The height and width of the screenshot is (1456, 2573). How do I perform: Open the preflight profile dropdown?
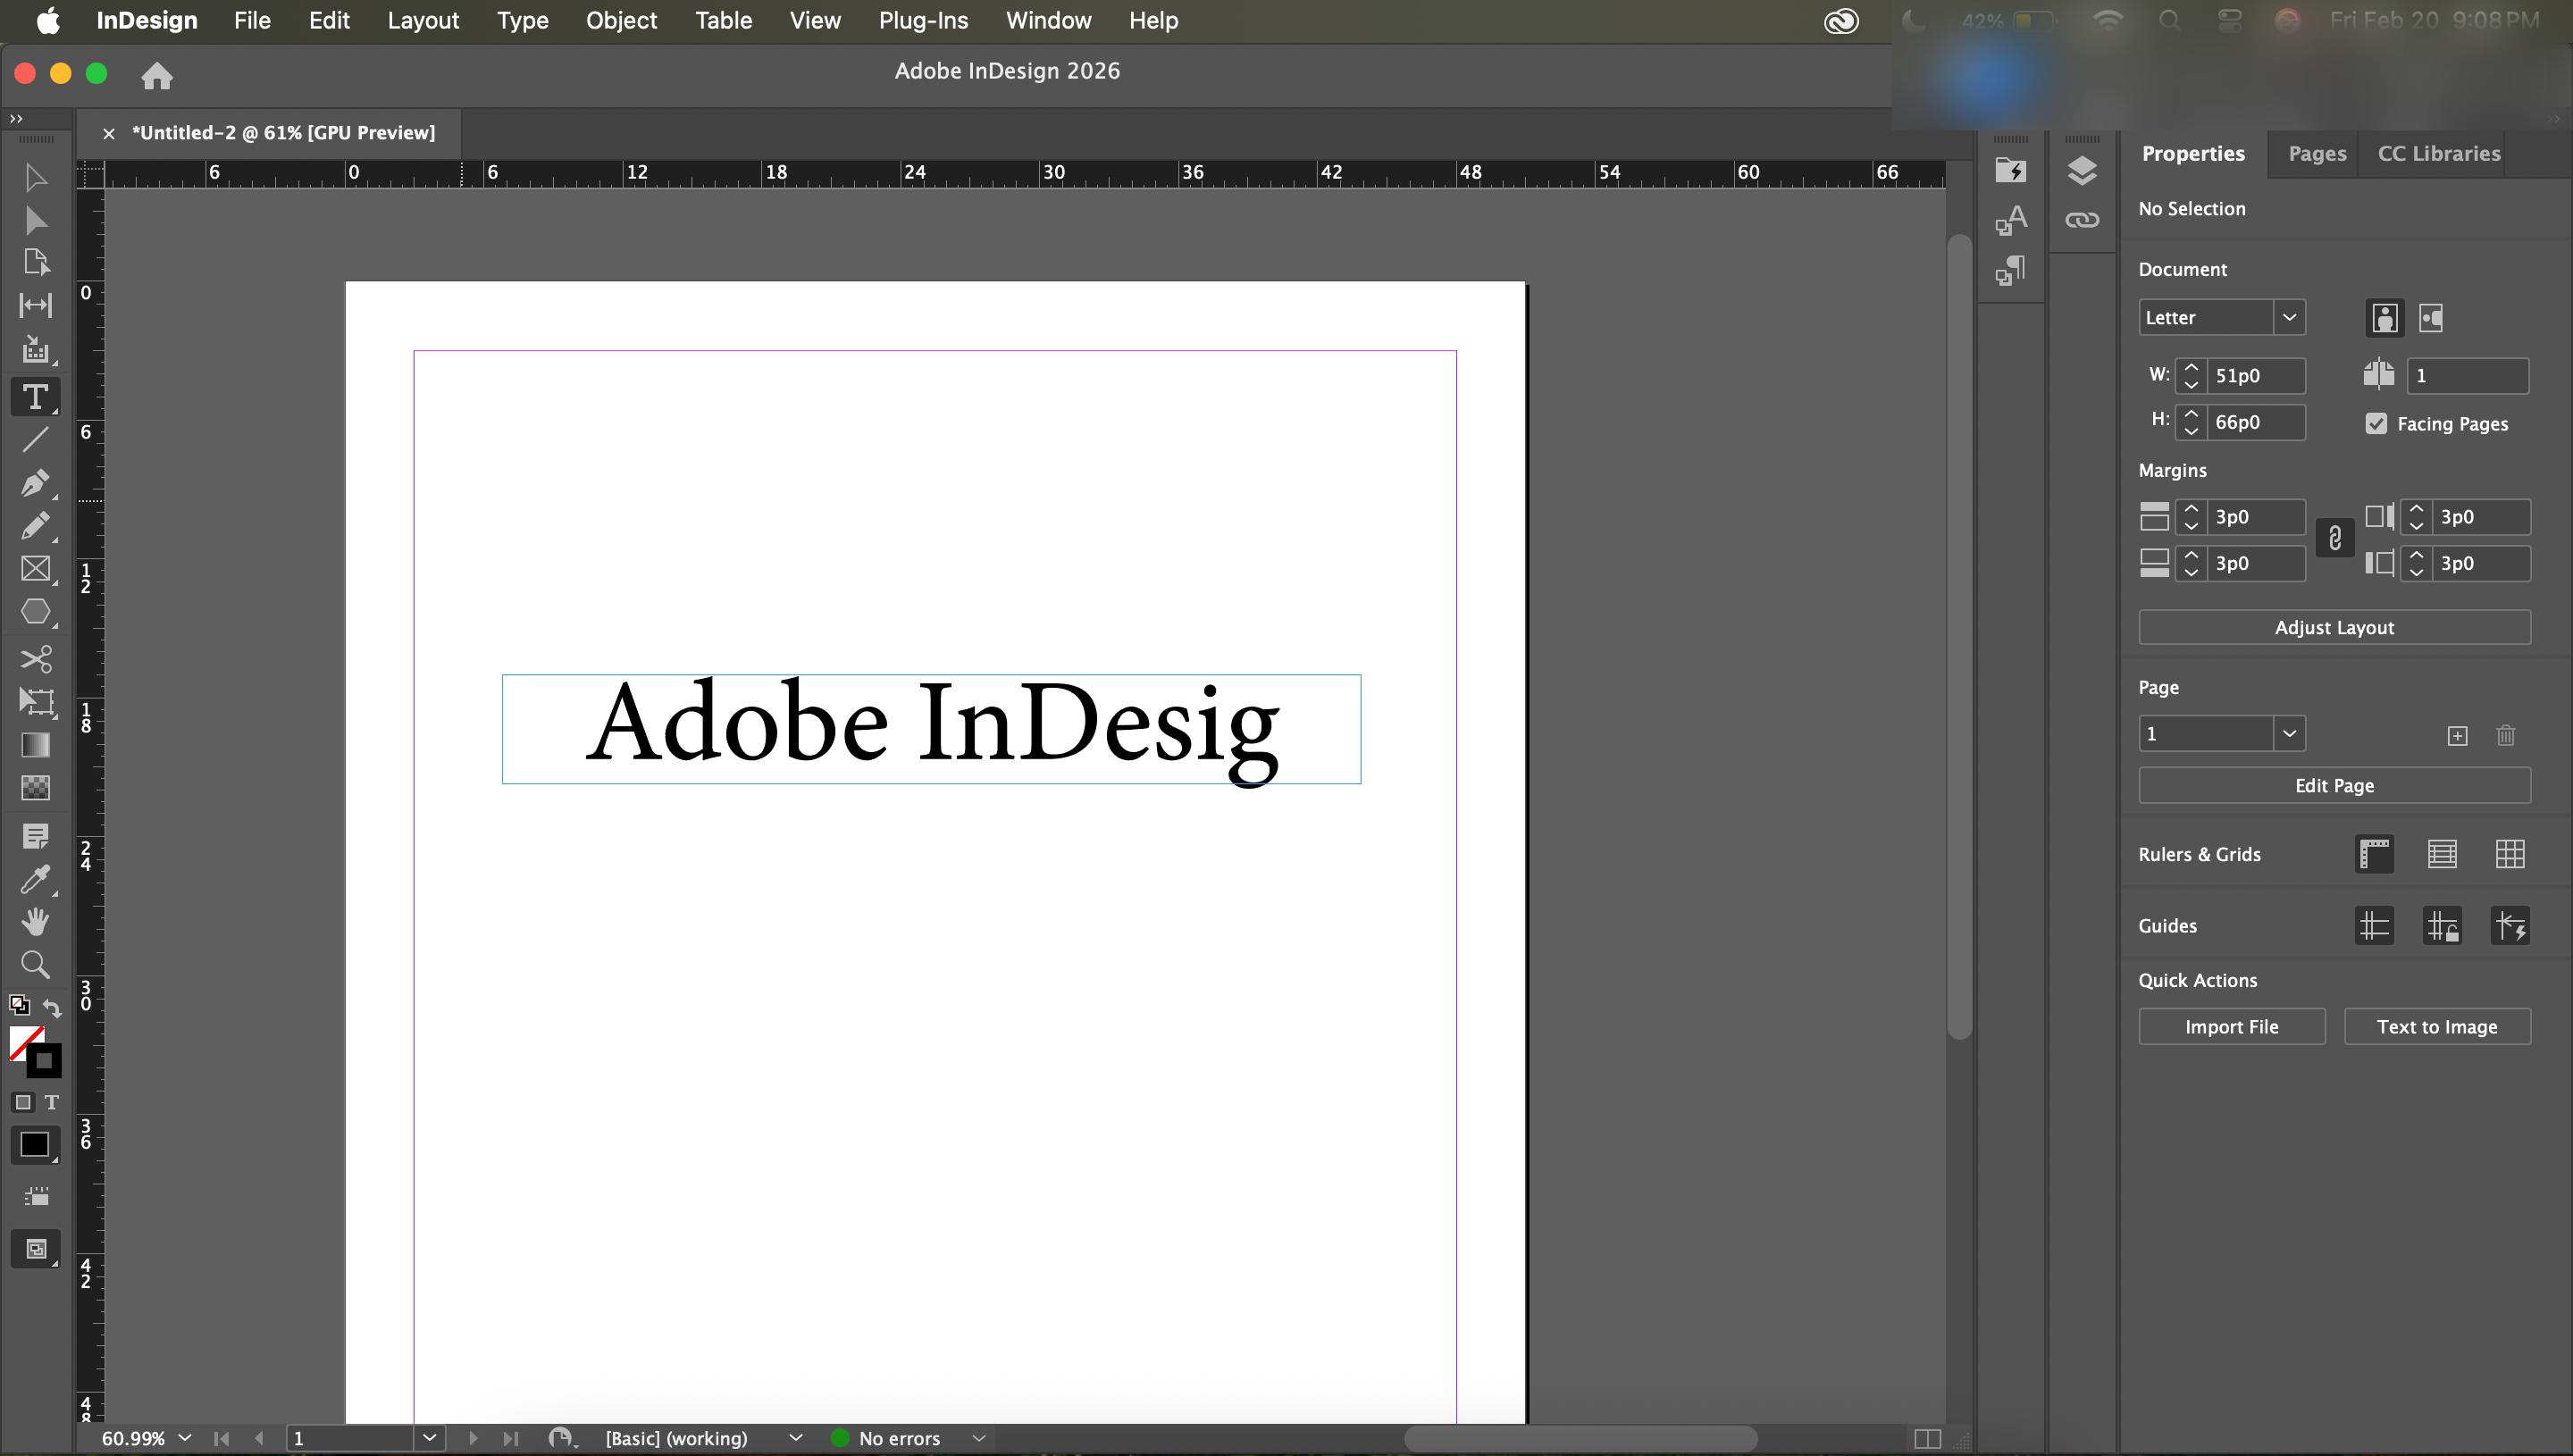795,1438
